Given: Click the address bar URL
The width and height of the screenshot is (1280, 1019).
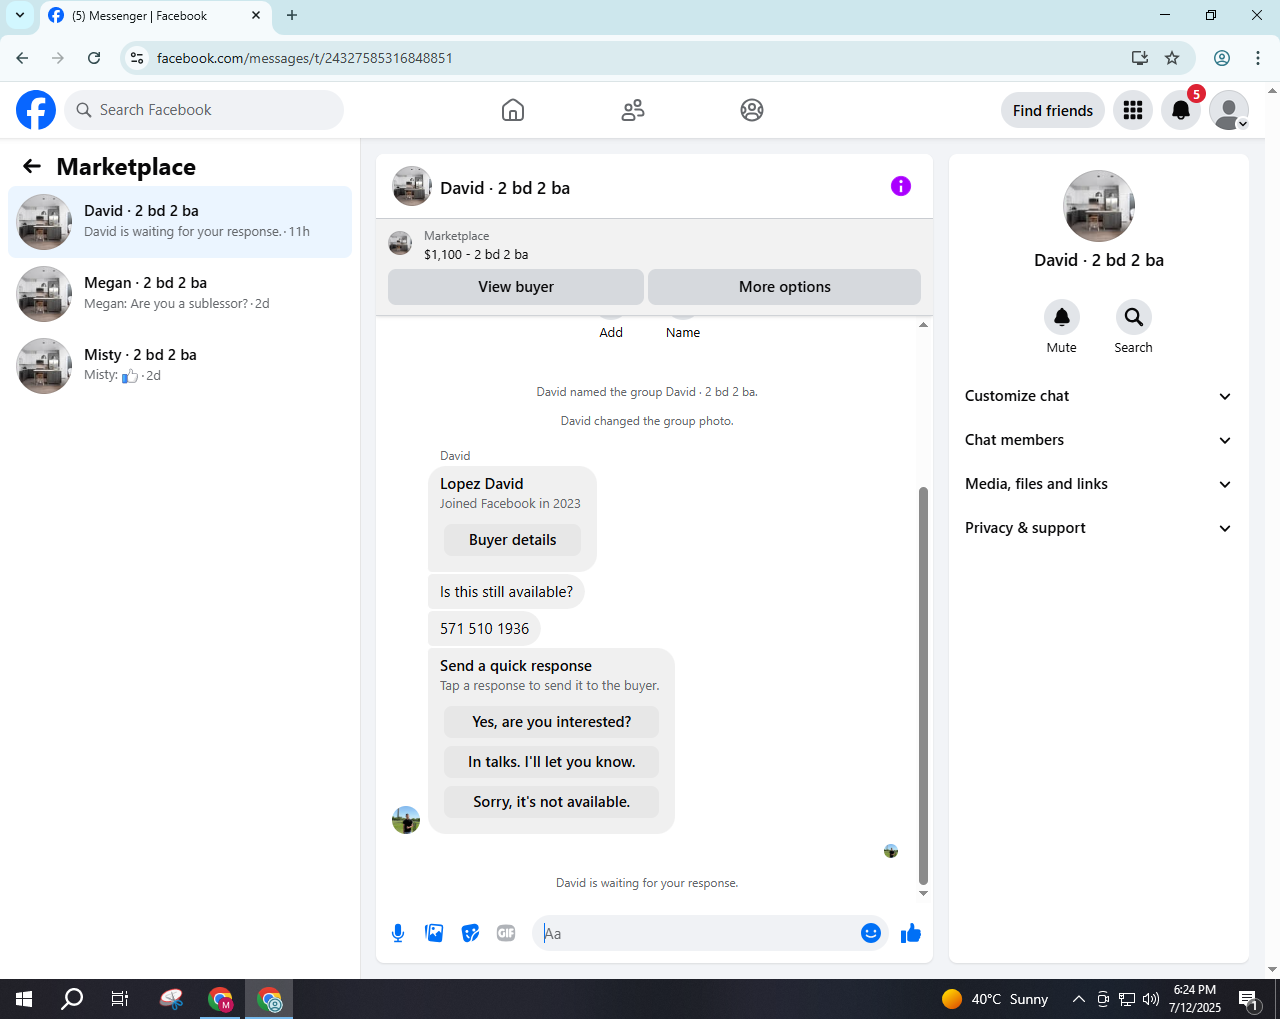Looking at the screenshot, I should 304,58.
